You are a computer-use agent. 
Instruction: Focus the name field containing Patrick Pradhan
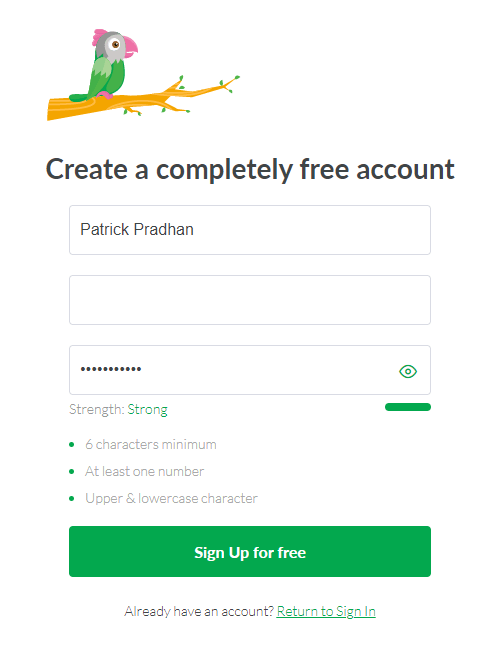[x=250, y=230]
